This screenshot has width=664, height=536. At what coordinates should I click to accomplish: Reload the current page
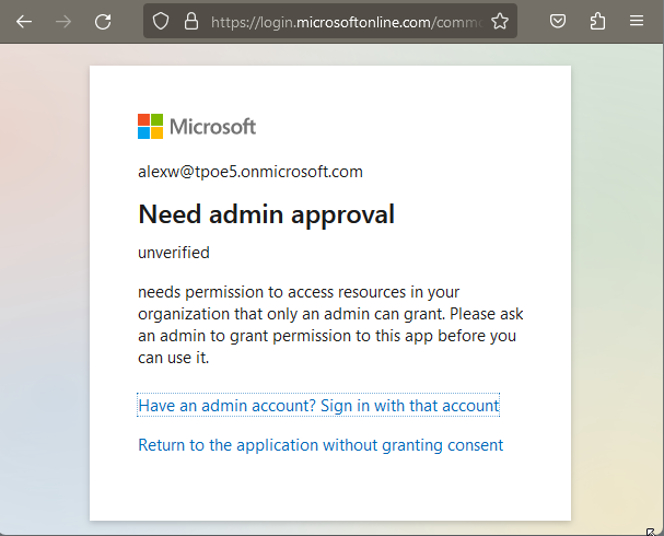(x=103, y=21)
